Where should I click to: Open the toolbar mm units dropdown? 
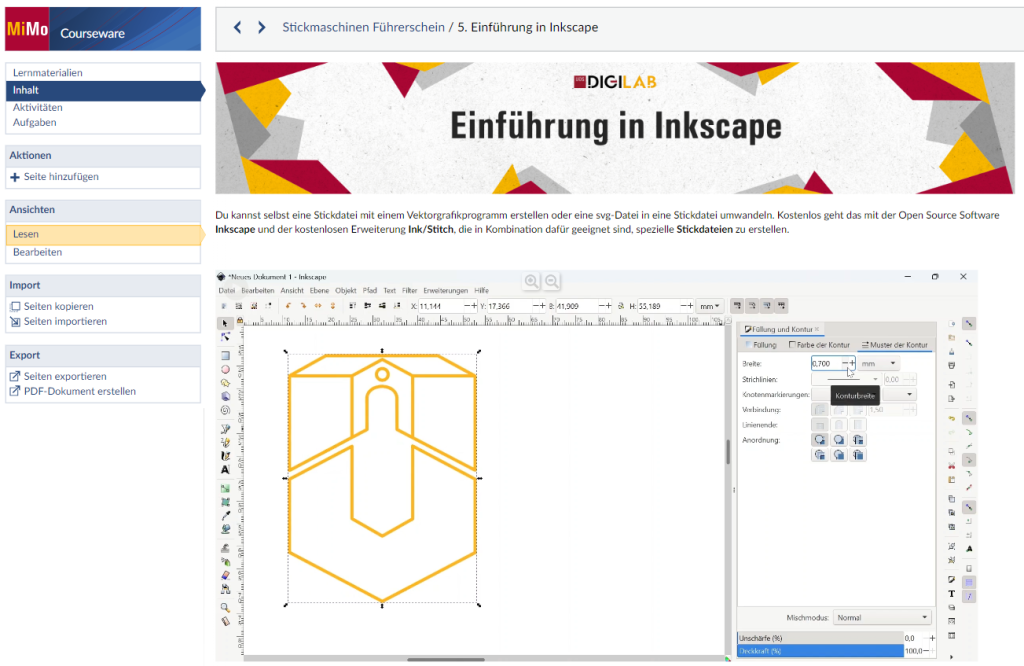(709, 306)
